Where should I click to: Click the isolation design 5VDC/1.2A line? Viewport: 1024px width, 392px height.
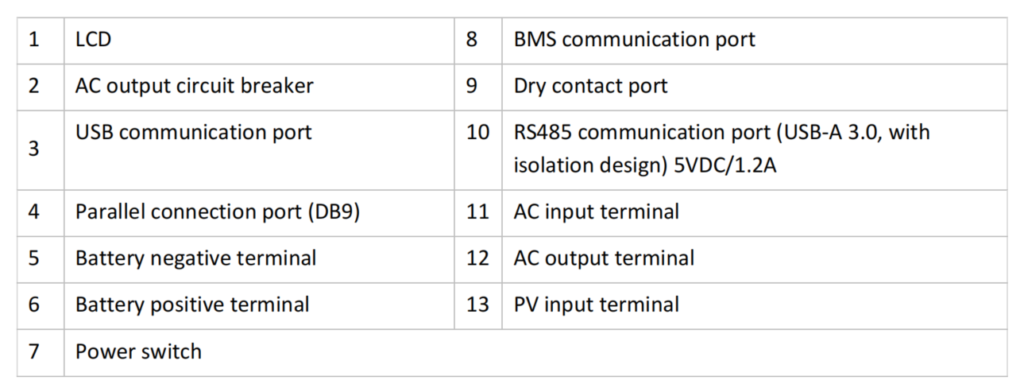(x=645, y=166)
